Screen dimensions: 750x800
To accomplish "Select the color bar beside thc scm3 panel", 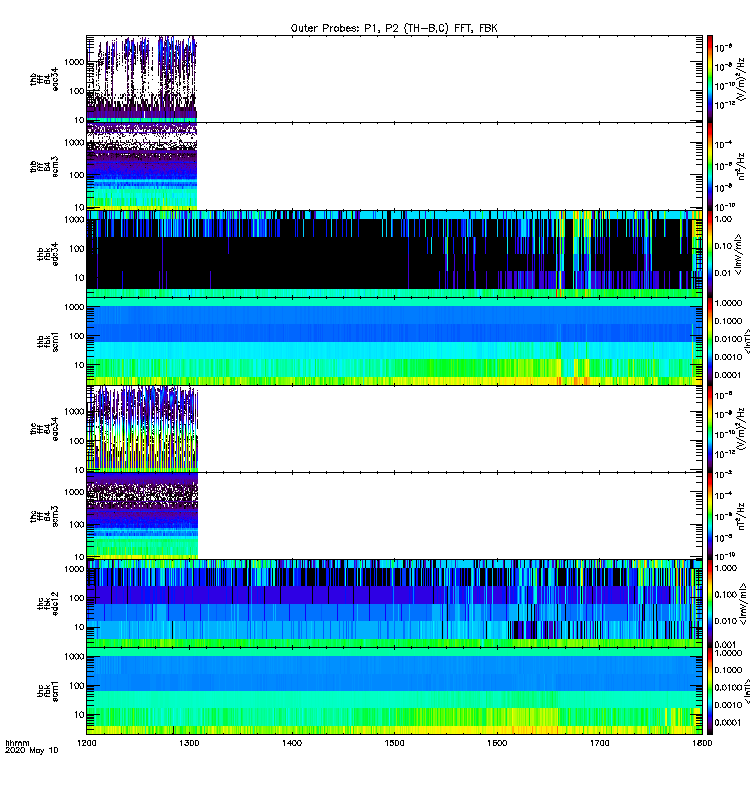I will [x=710, y=516].
